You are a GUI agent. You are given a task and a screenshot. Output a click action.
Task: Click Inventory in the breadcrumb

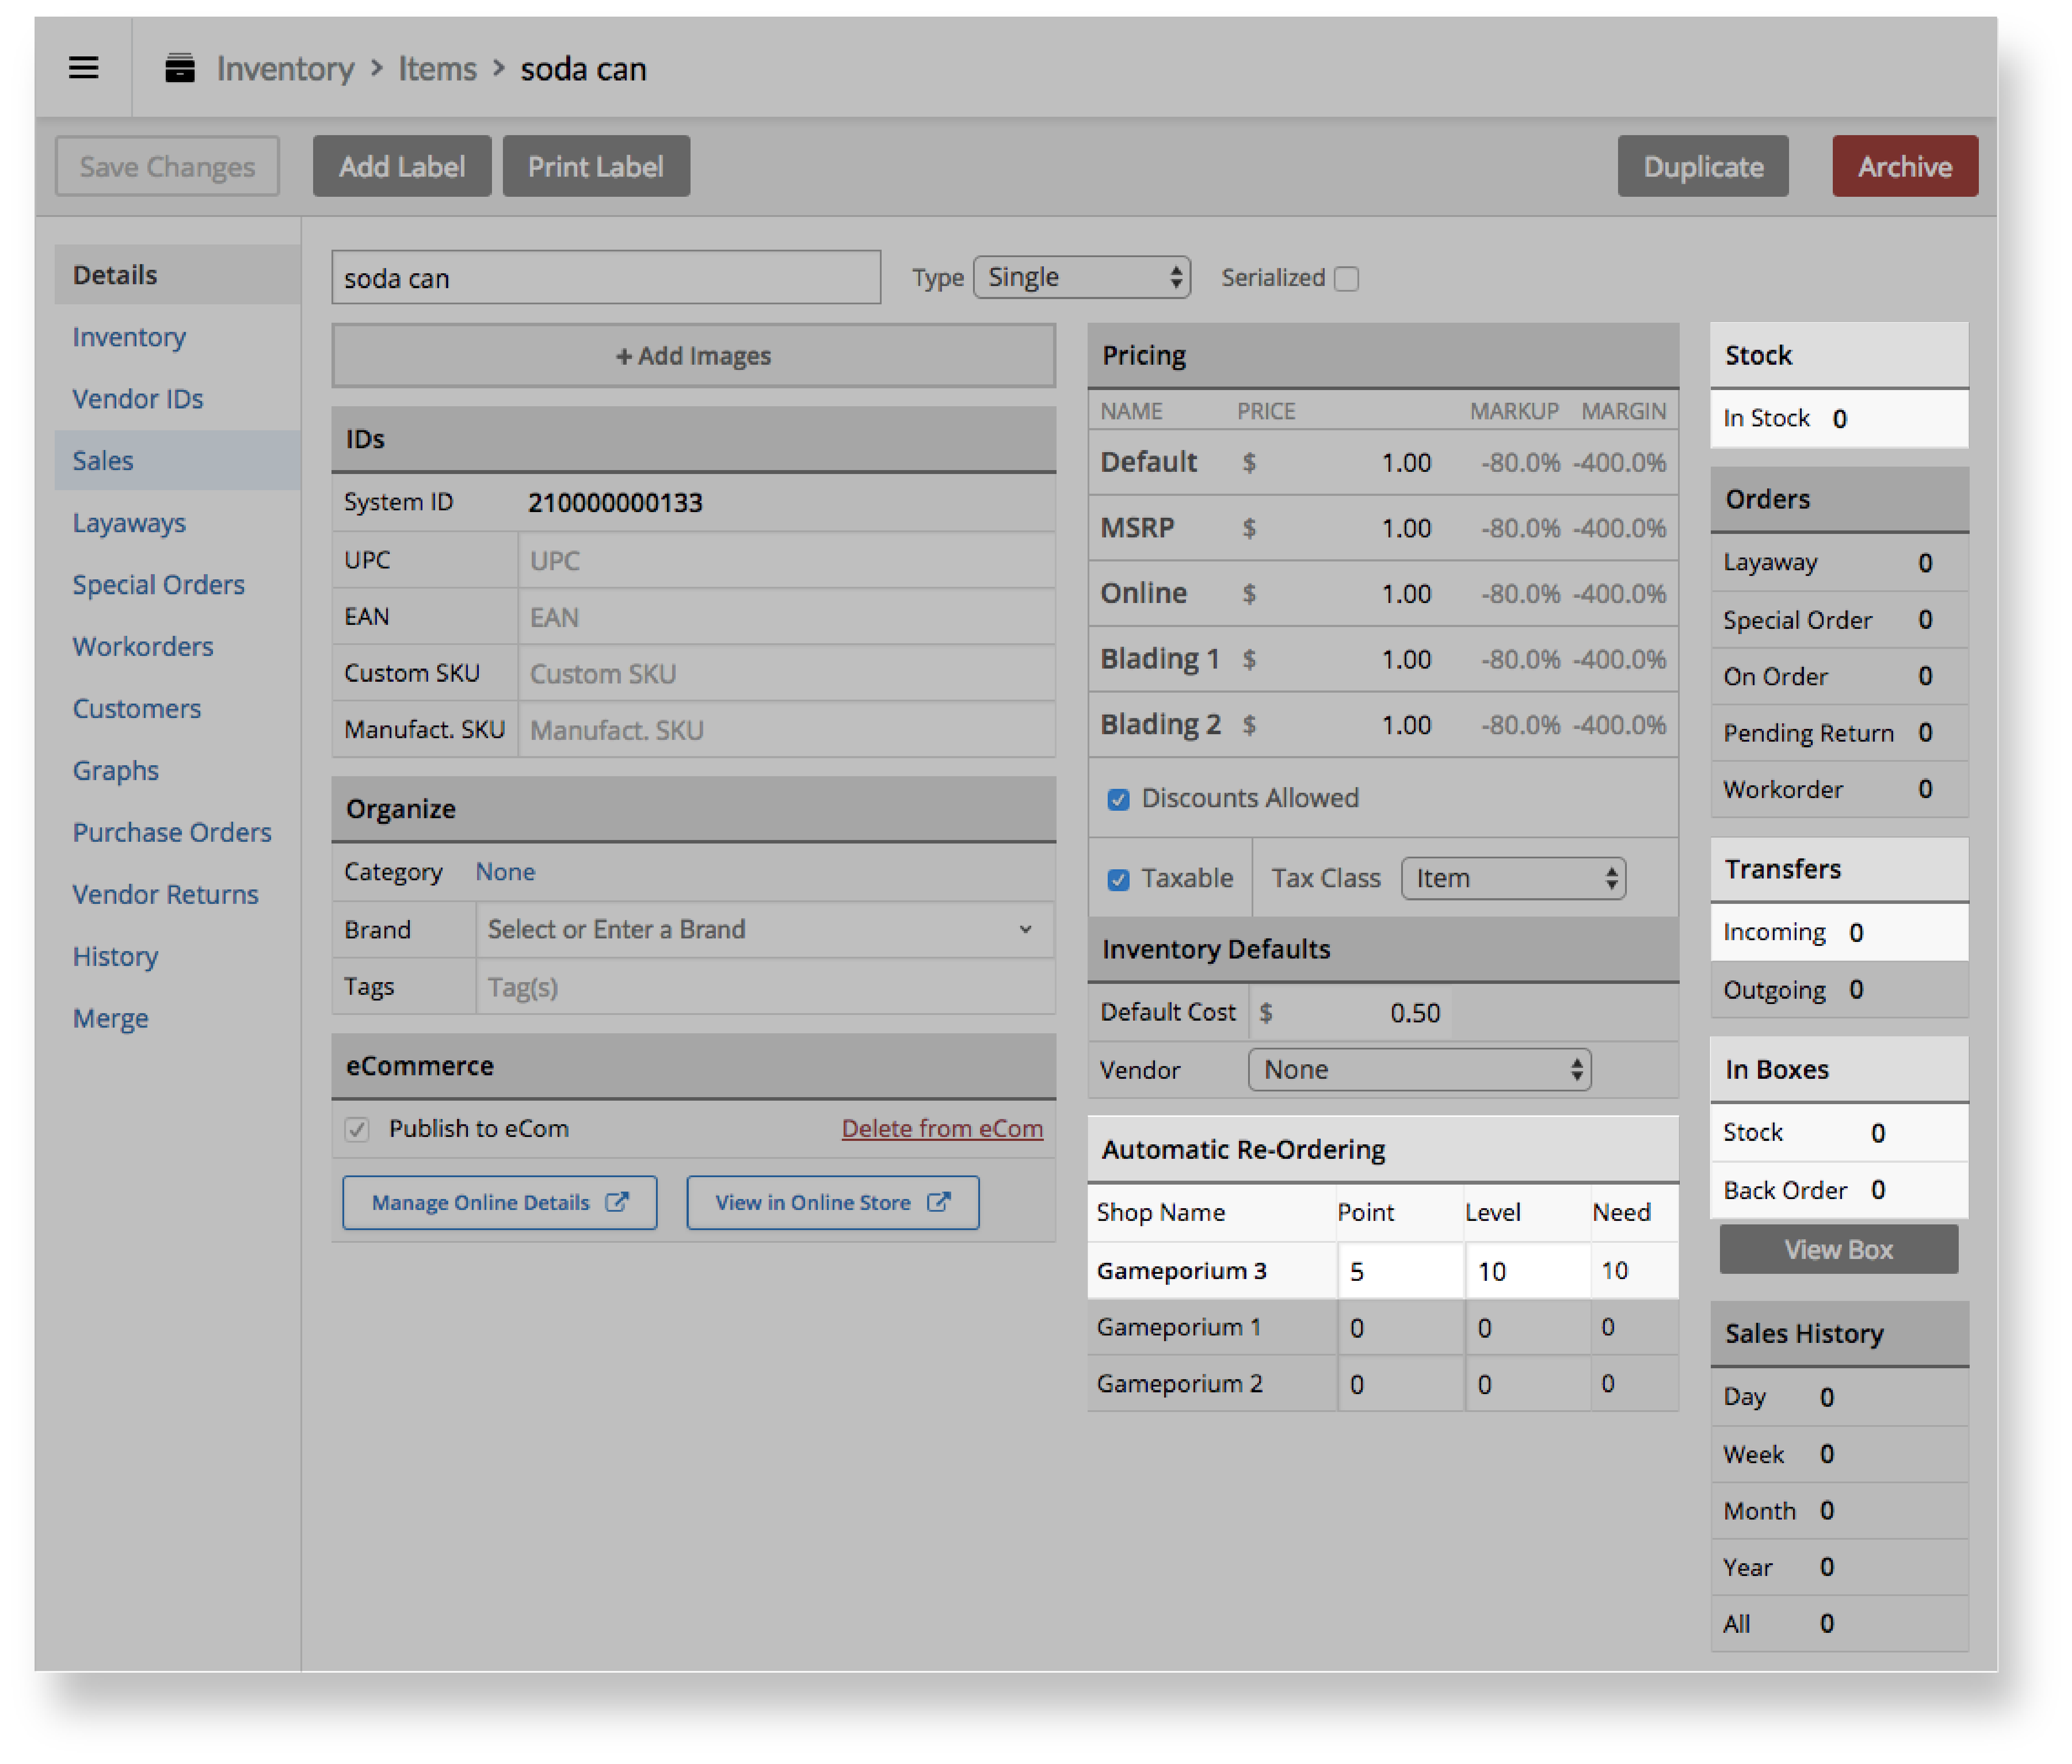point(286,68)
